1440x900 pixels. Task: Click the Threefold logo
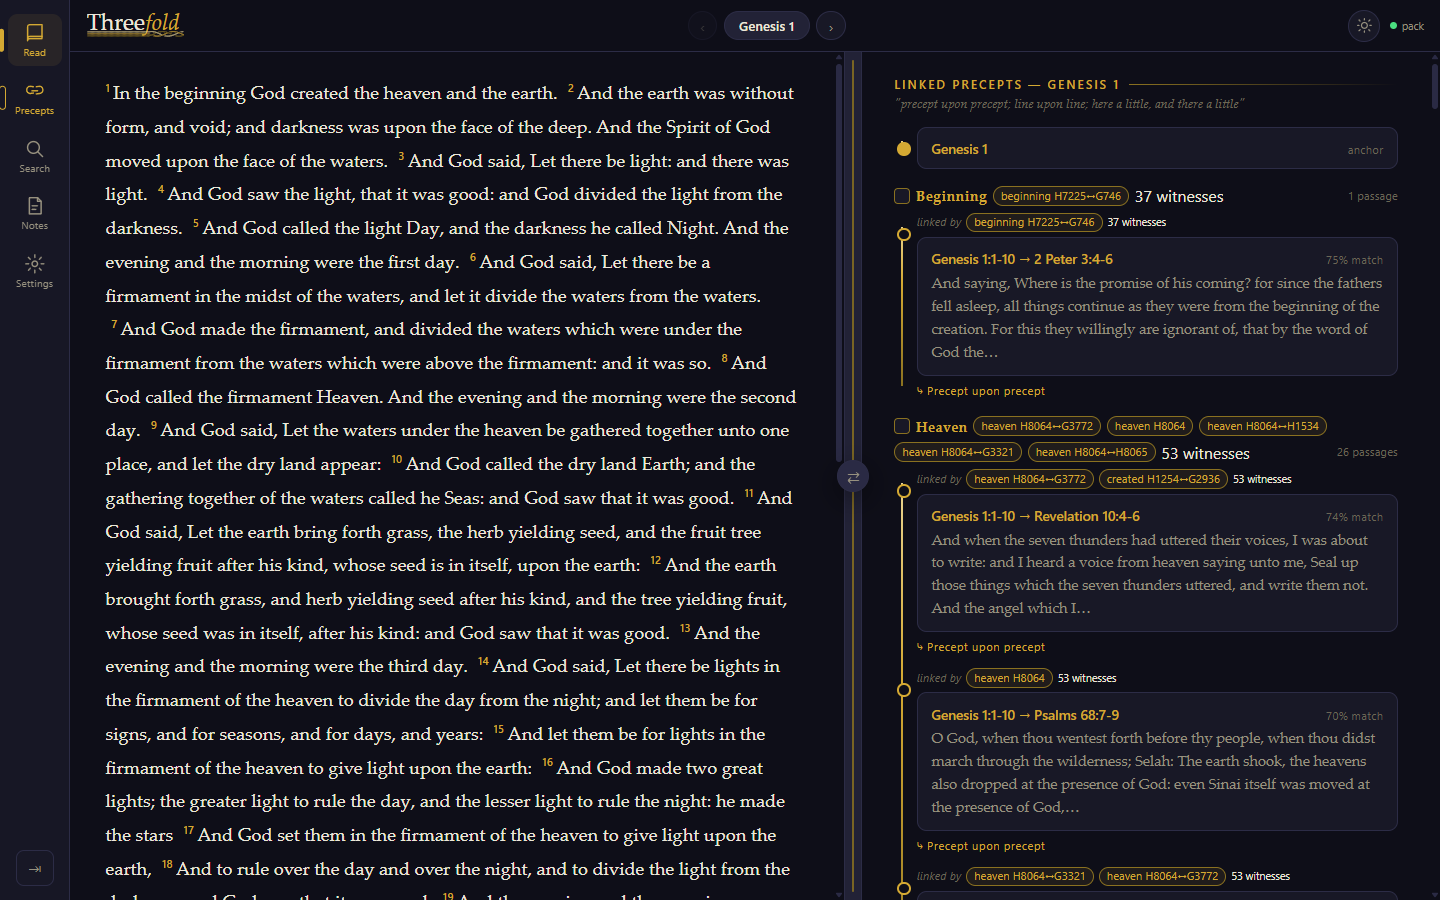pos(135,24)
